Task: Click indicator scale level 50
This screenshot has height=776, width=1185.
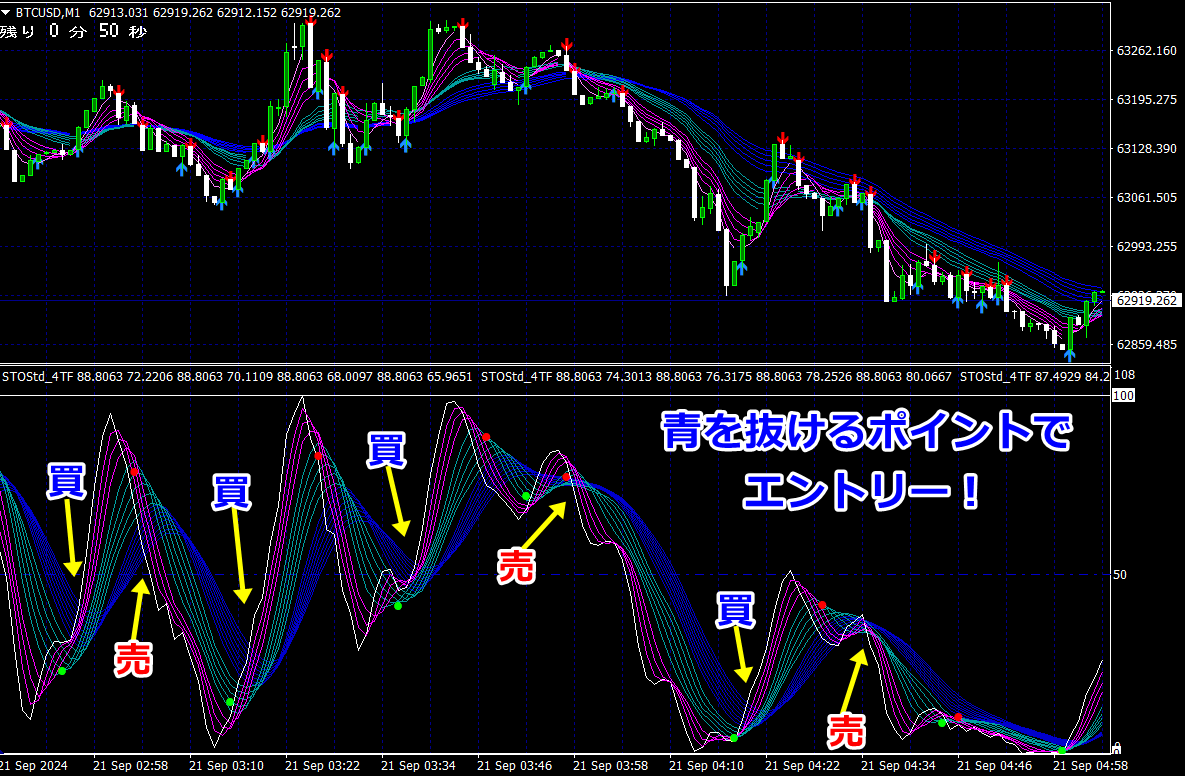Action: coord(1119,575)
